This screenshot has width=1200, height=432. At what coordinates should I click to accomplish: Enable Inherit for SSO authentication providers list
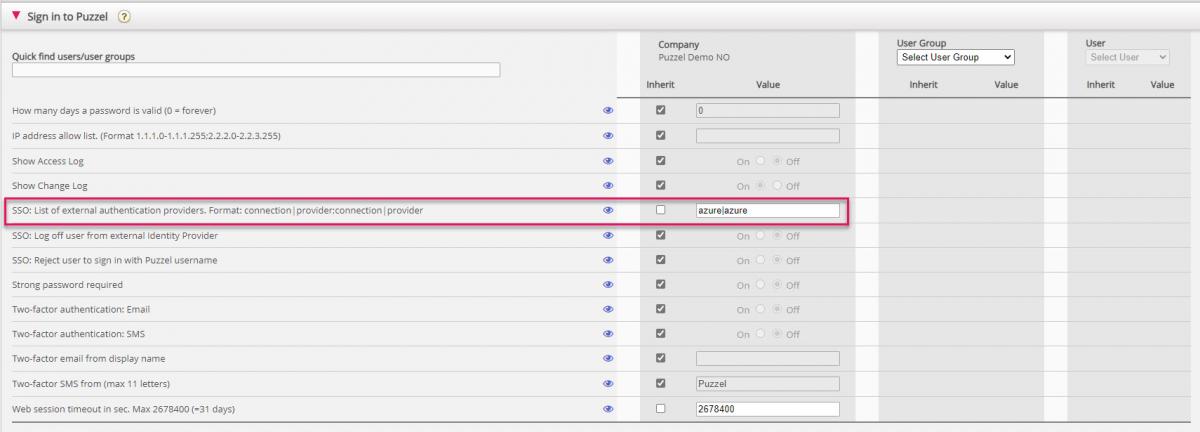coord(660,210)
